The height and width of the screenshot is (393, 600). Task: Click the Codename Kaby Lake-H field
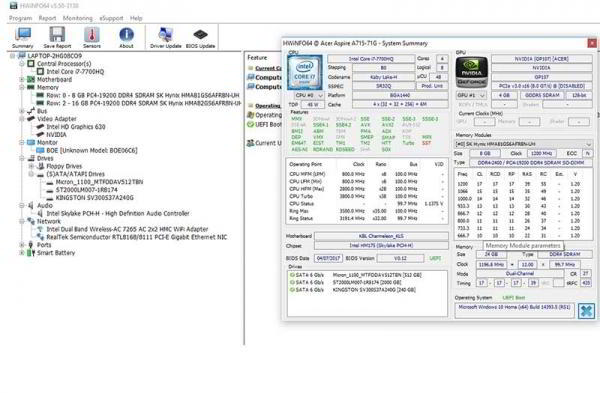tap(383, 77)
